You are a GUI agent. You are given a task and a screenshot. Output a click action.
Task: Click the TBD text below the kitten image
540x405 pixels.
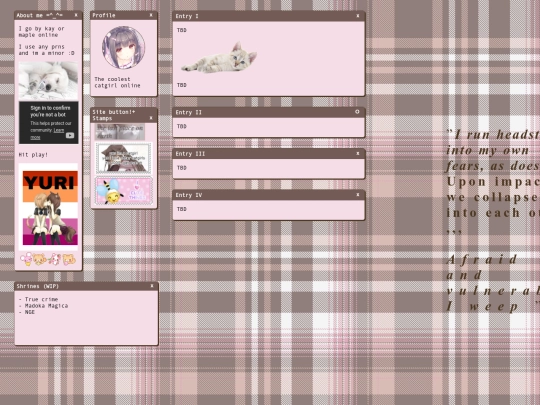coord(181,85)
